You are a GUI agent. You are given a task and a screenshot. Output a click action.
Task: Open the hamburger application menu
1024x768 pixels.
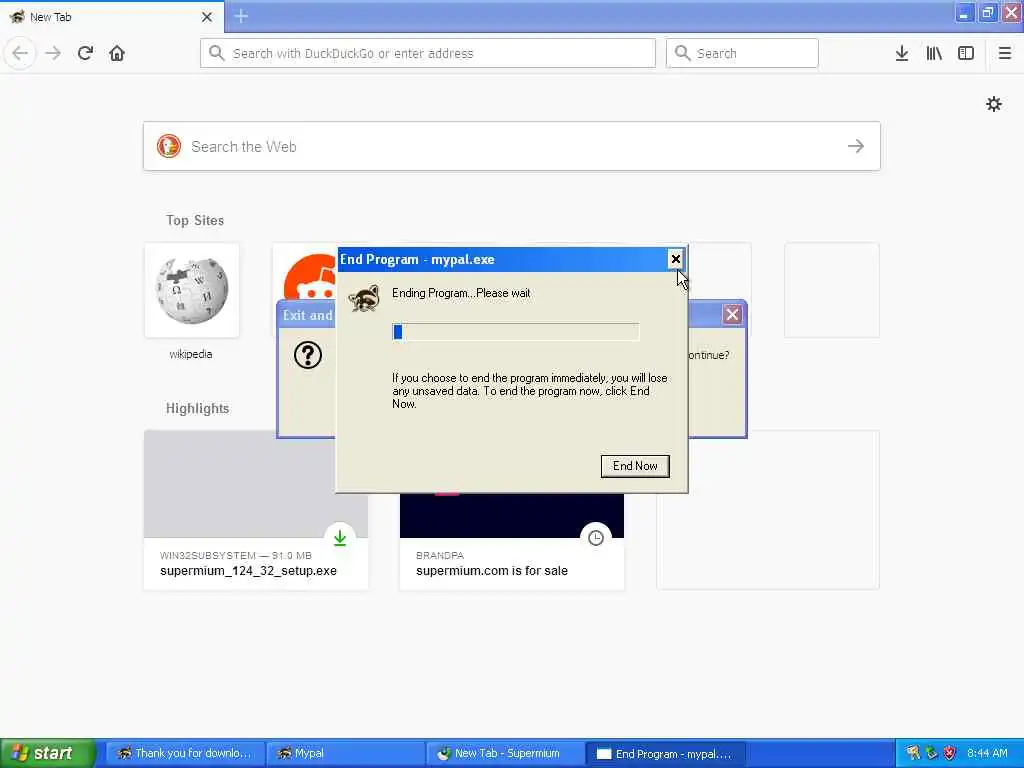pos(1005,53)
